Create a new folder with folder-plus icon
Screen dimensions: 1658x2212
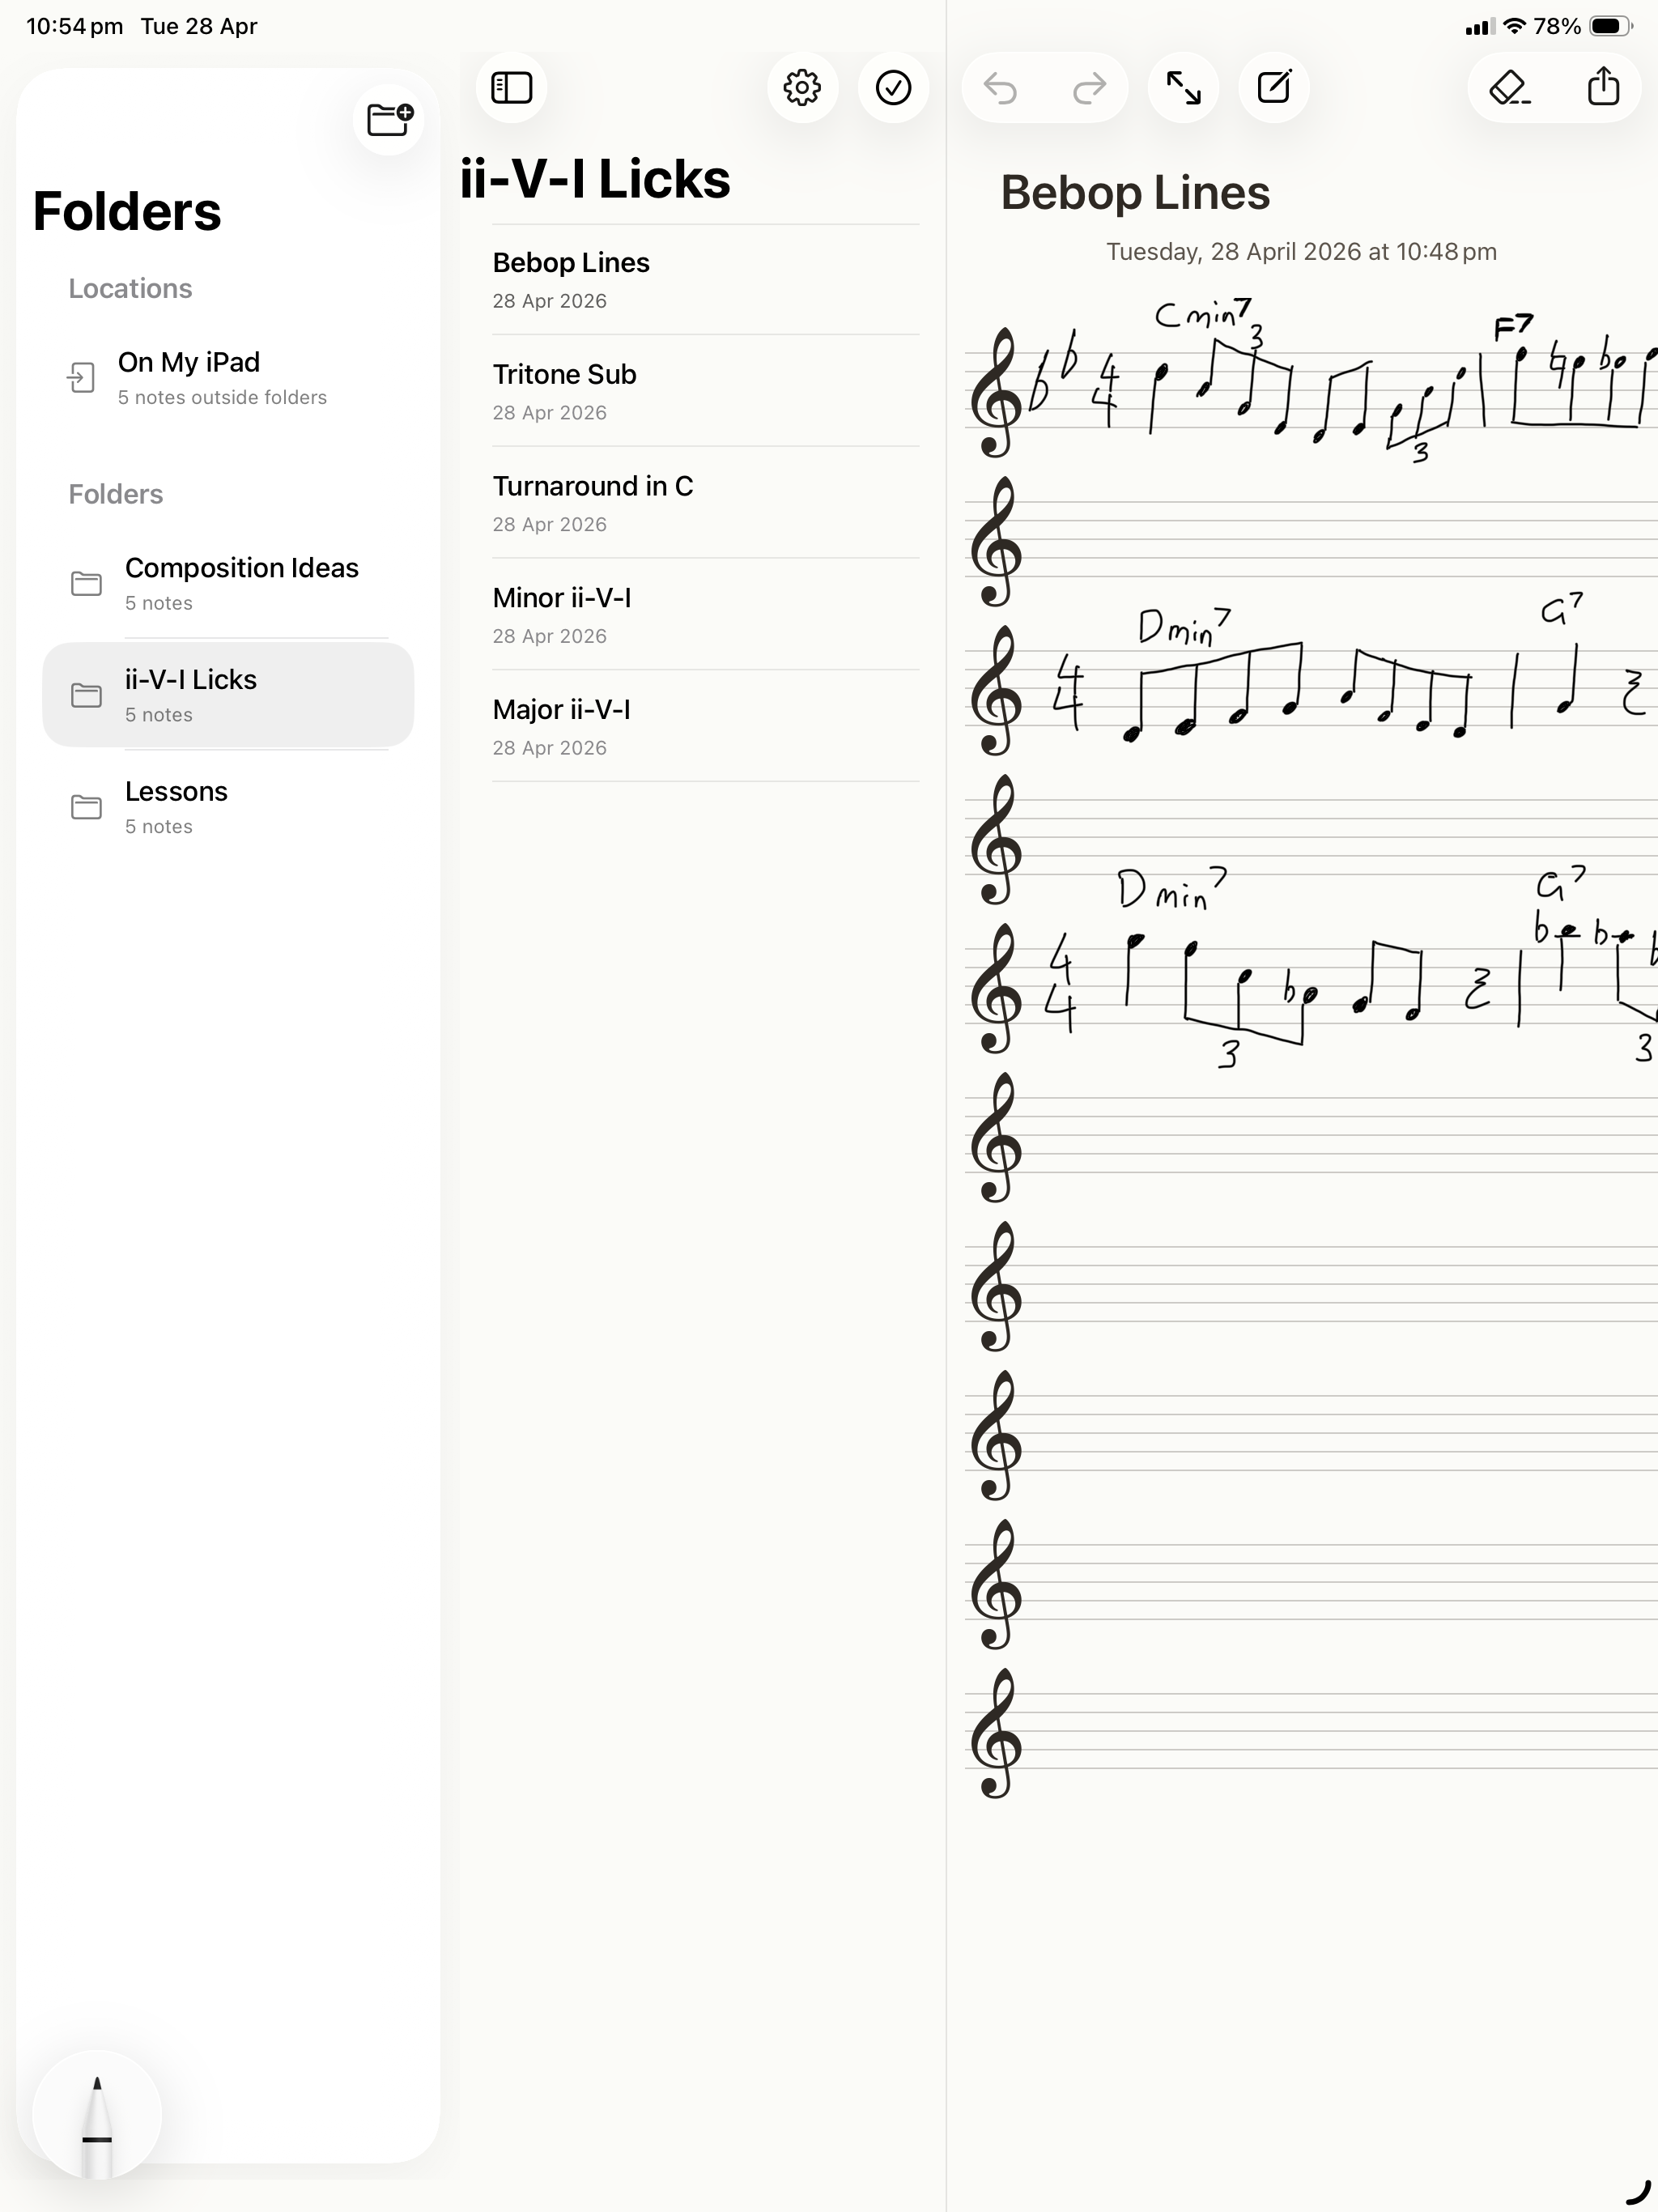(389, 119)
